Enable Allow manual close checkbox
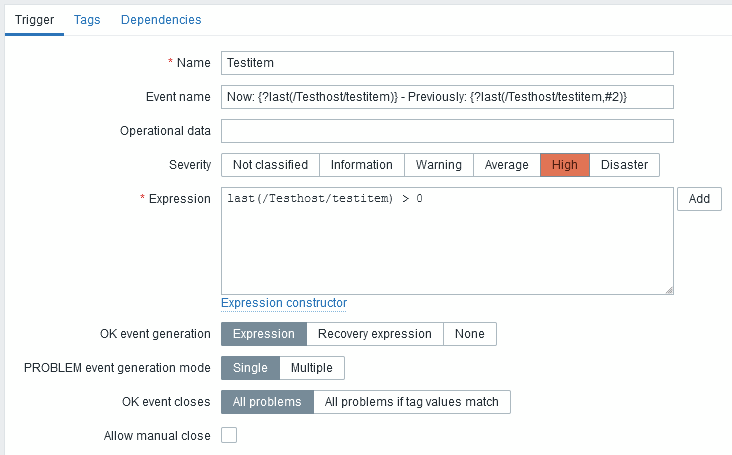Viewport: 732px width, 455px height. (229, 436)
